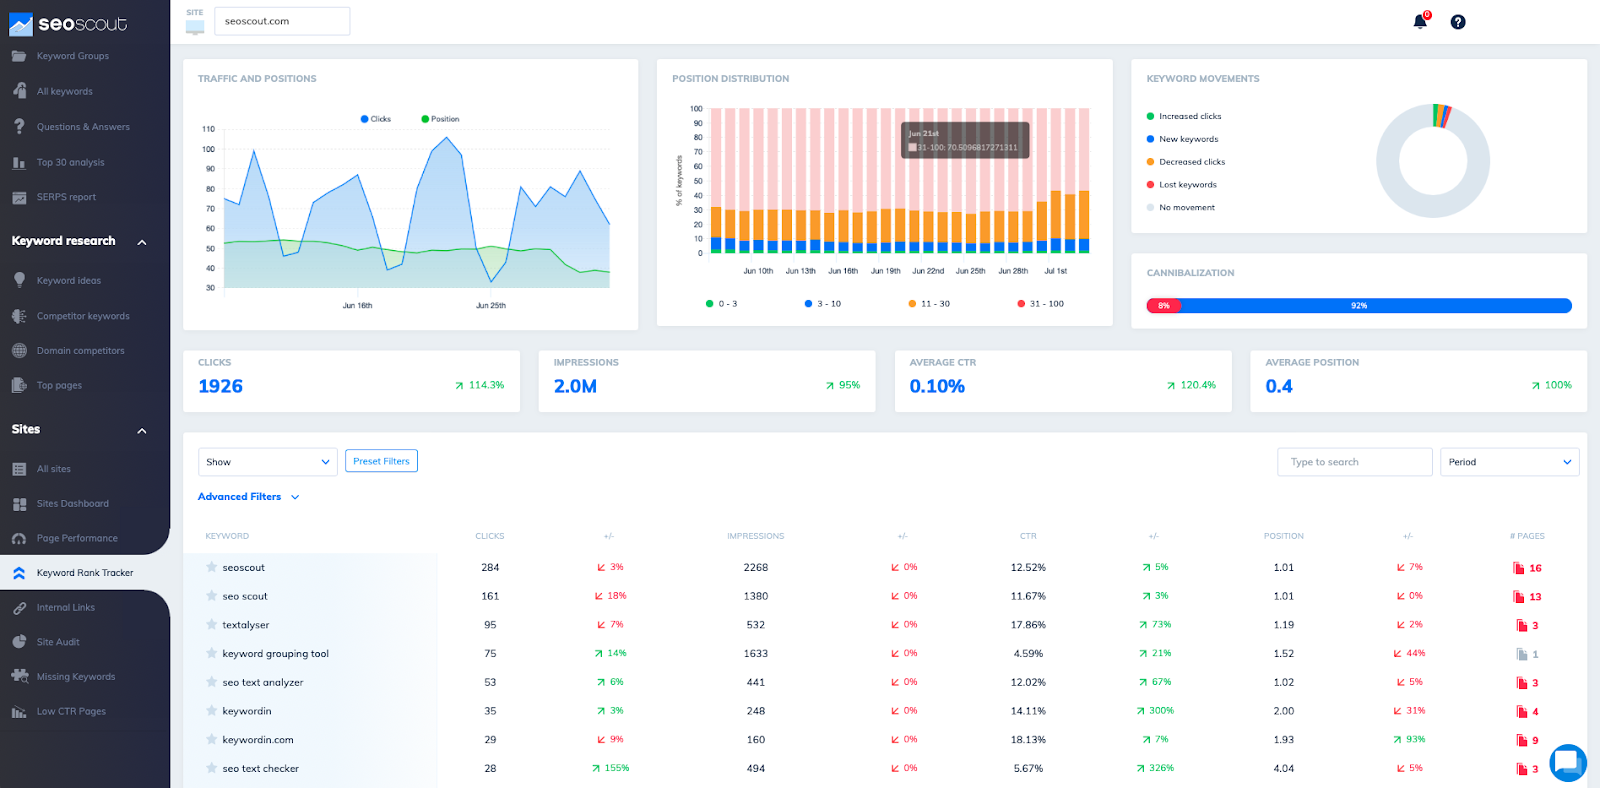Open Keyword ideas page
Screen dimensions: 1600x788
(x=69, y=281)
